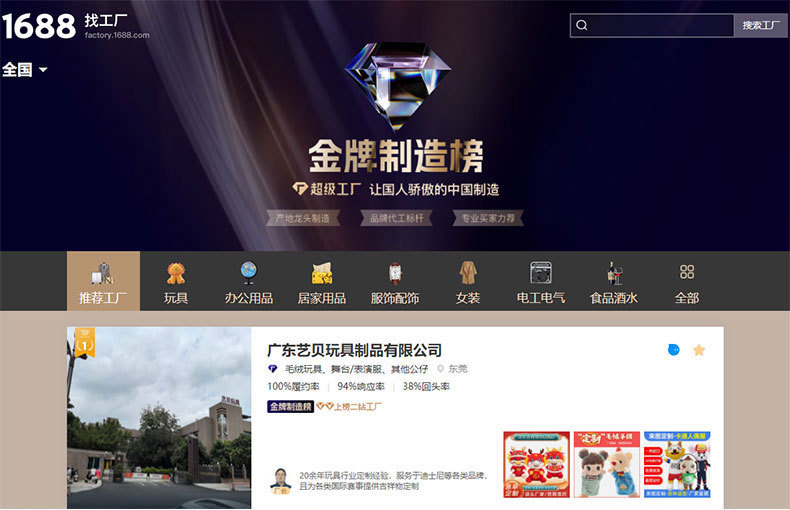The width and height of the screenshot is (790, 510).
Task: Open the 全部 categories tab
Action: [x=687, y=281]
